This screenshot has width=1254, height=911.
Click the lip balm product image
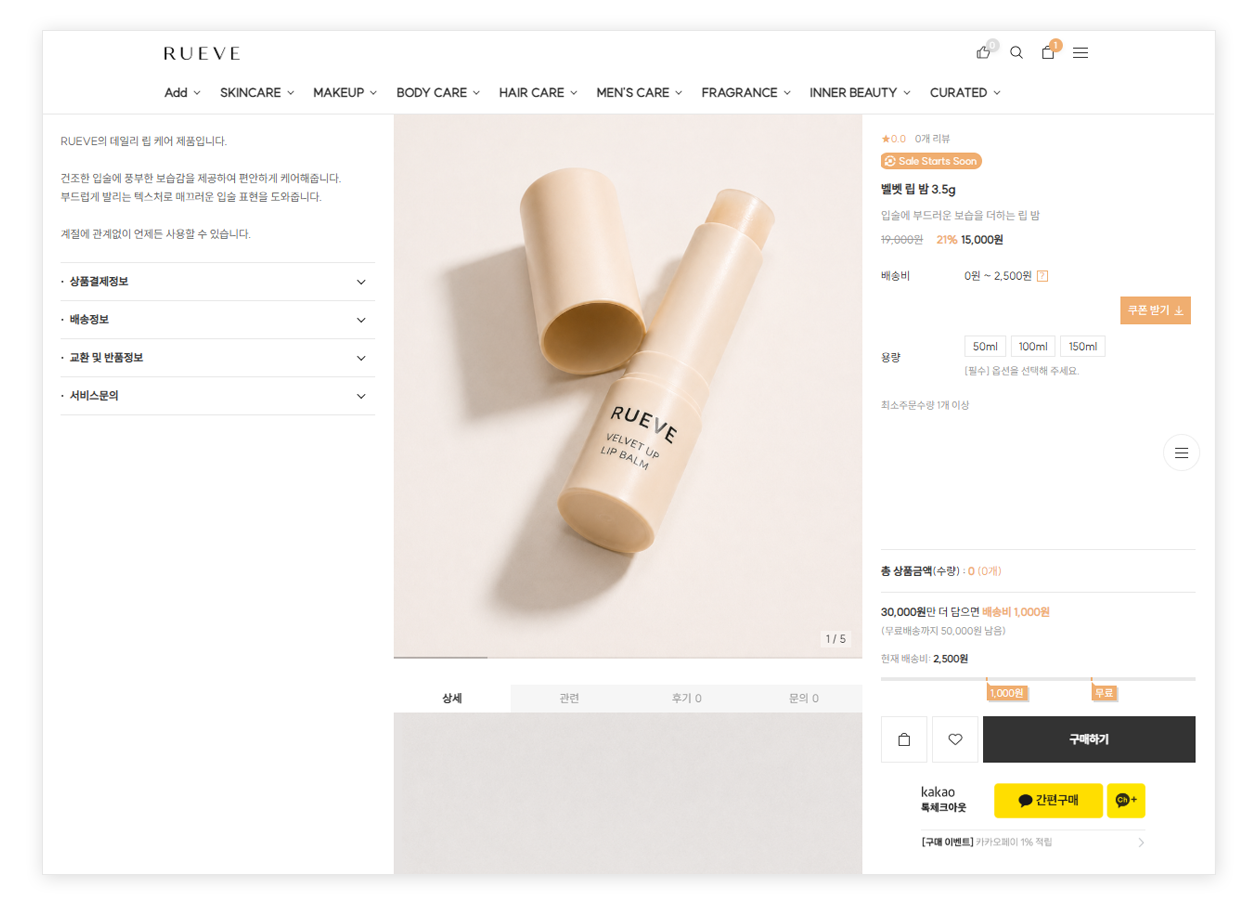(627, 385)
